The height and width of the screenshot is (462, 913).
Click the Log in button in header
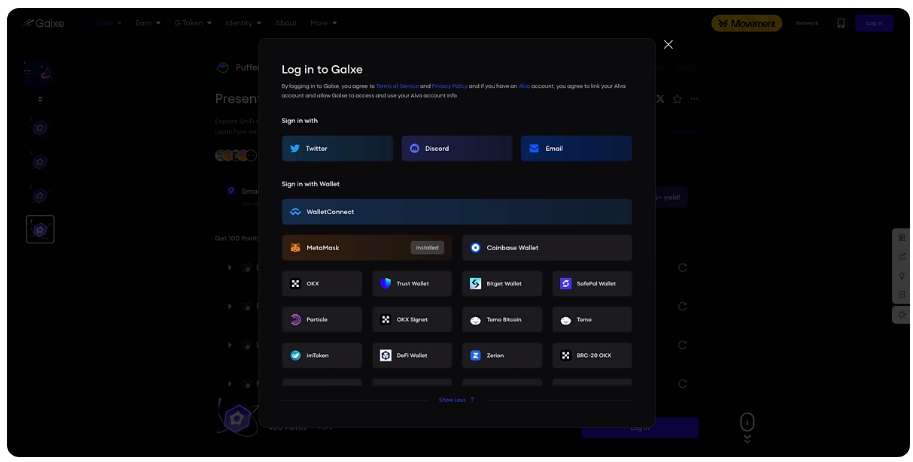874,23
